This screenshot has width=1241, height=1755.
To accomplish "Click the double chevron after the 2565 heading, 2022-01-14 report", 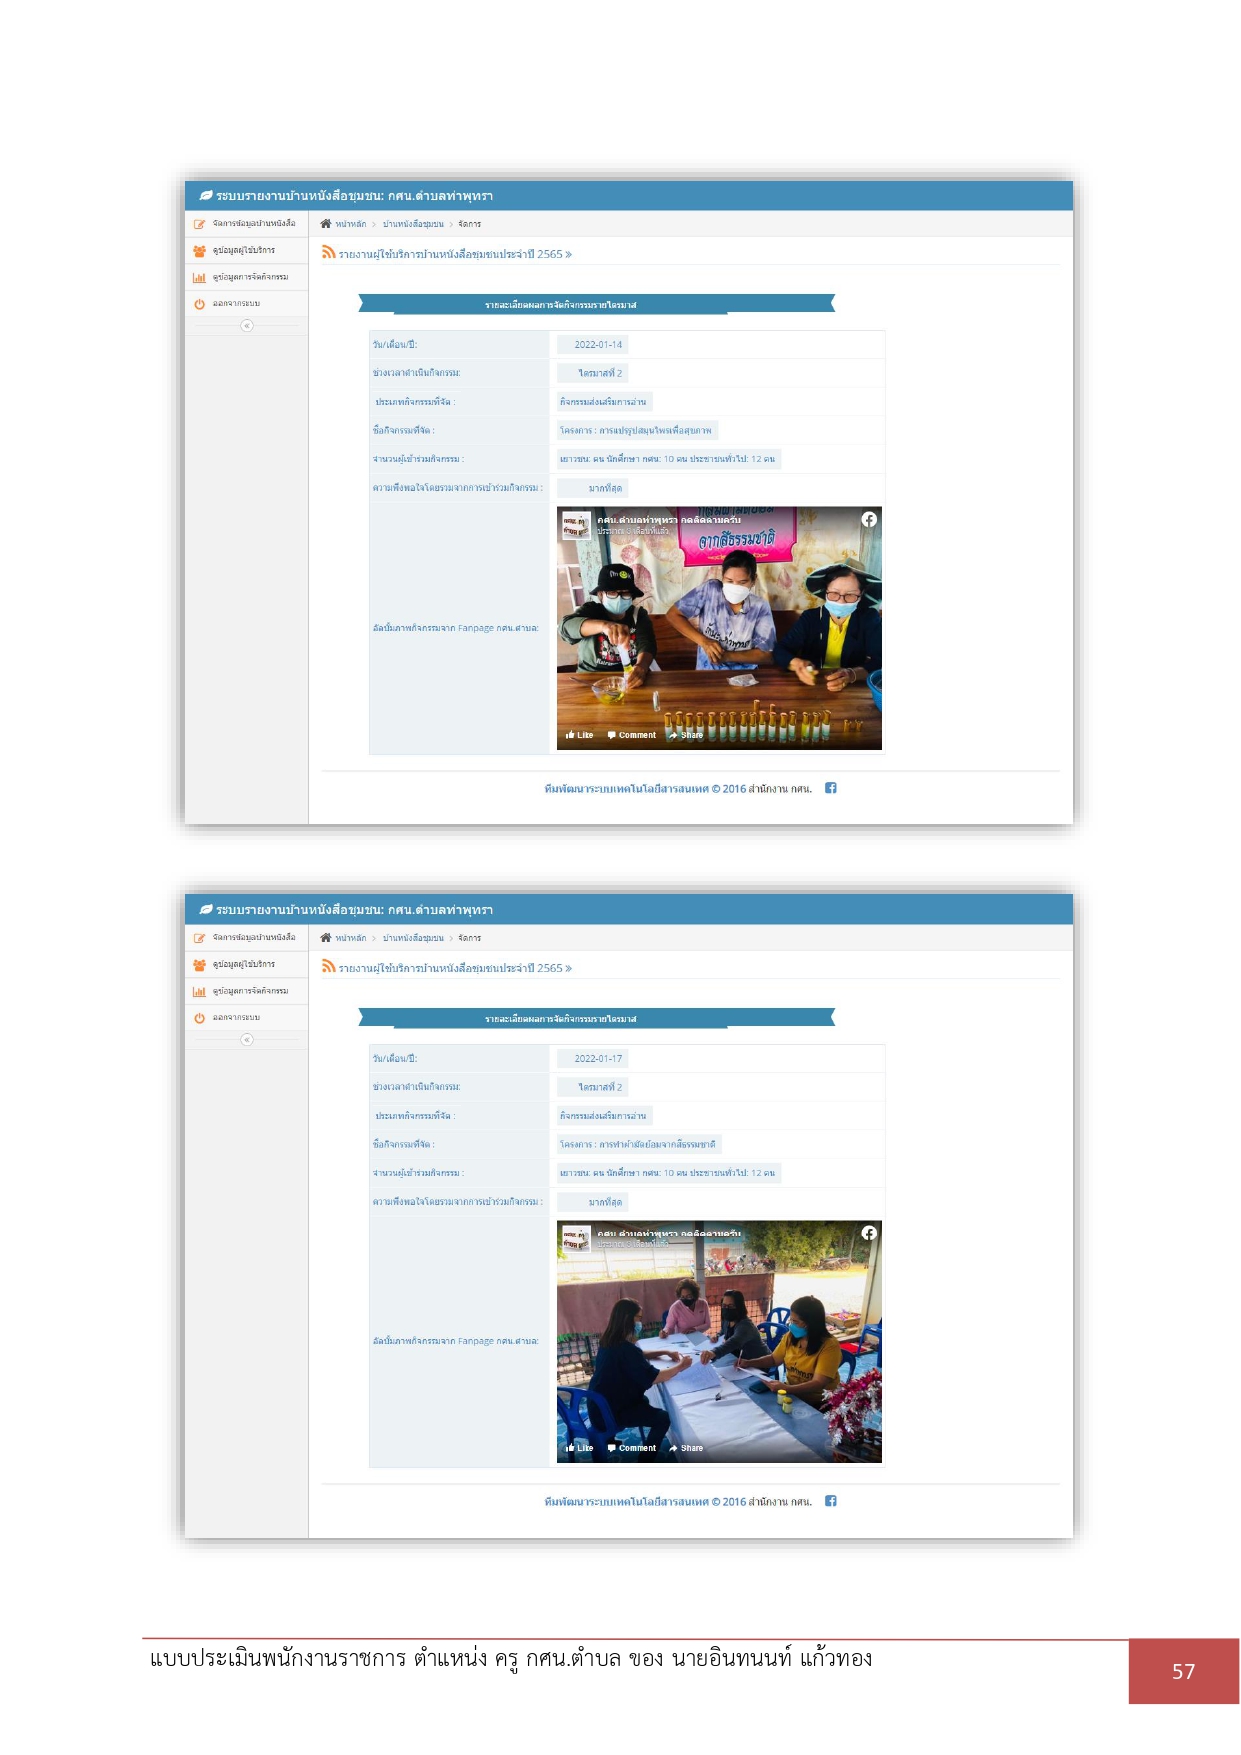I will 568,255.
